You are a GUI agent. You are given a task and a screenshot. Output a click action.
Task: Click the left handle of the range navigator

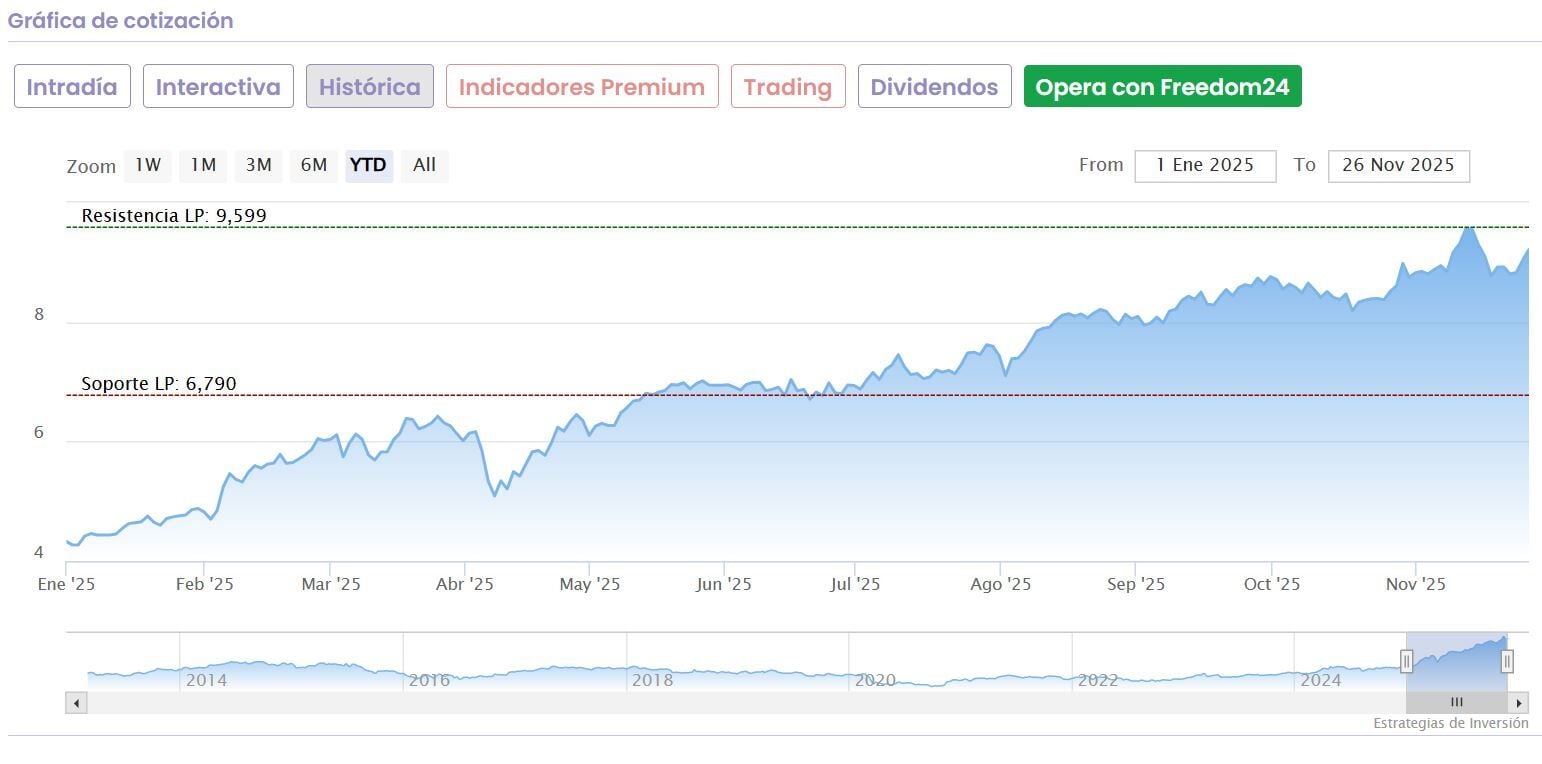coord(1406,660)
